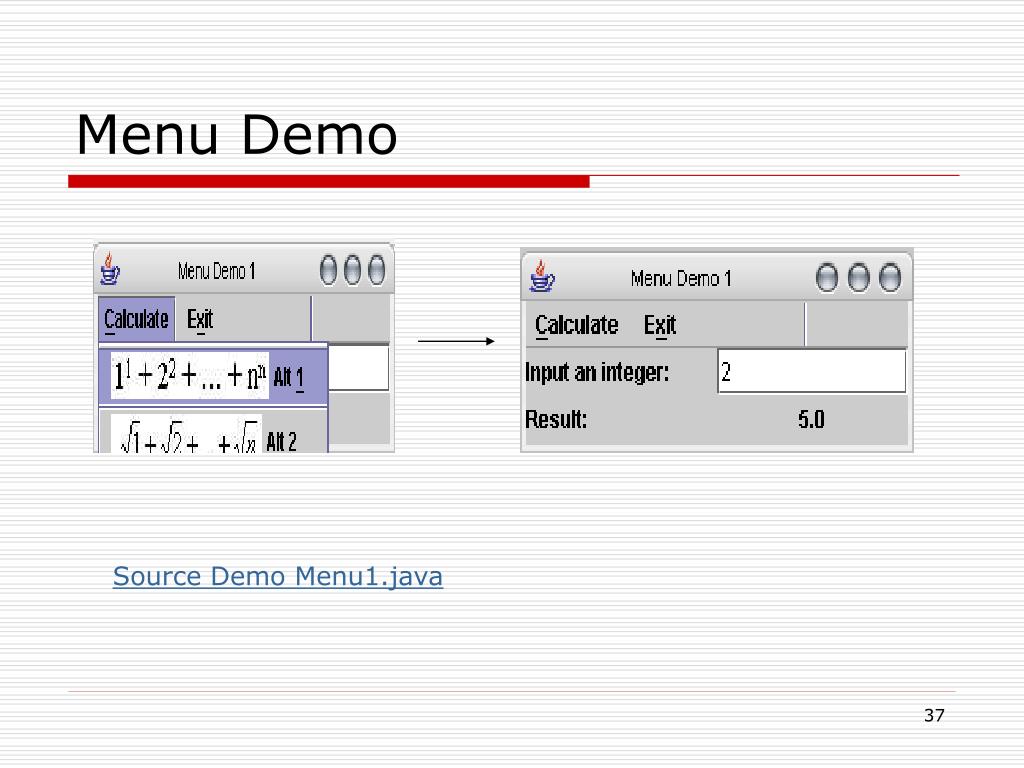
Task: Click the last title bar button of right window
Action: [889, 278]
